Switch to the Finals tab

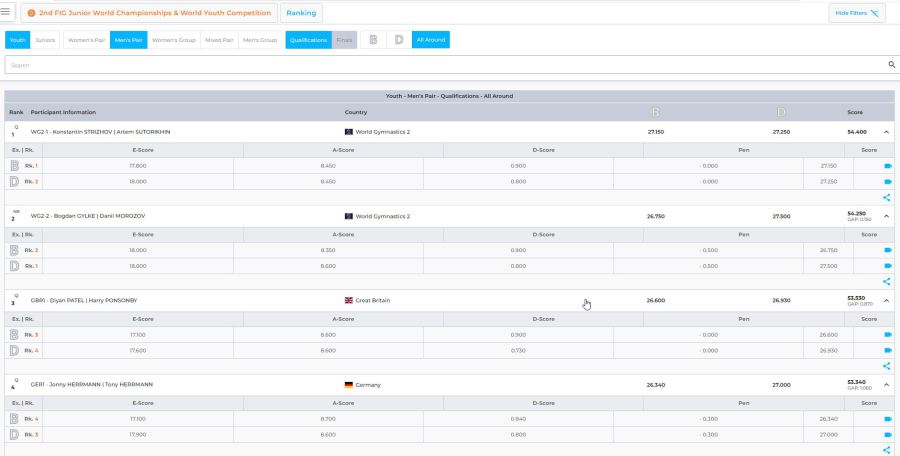[x=344, y=40]
